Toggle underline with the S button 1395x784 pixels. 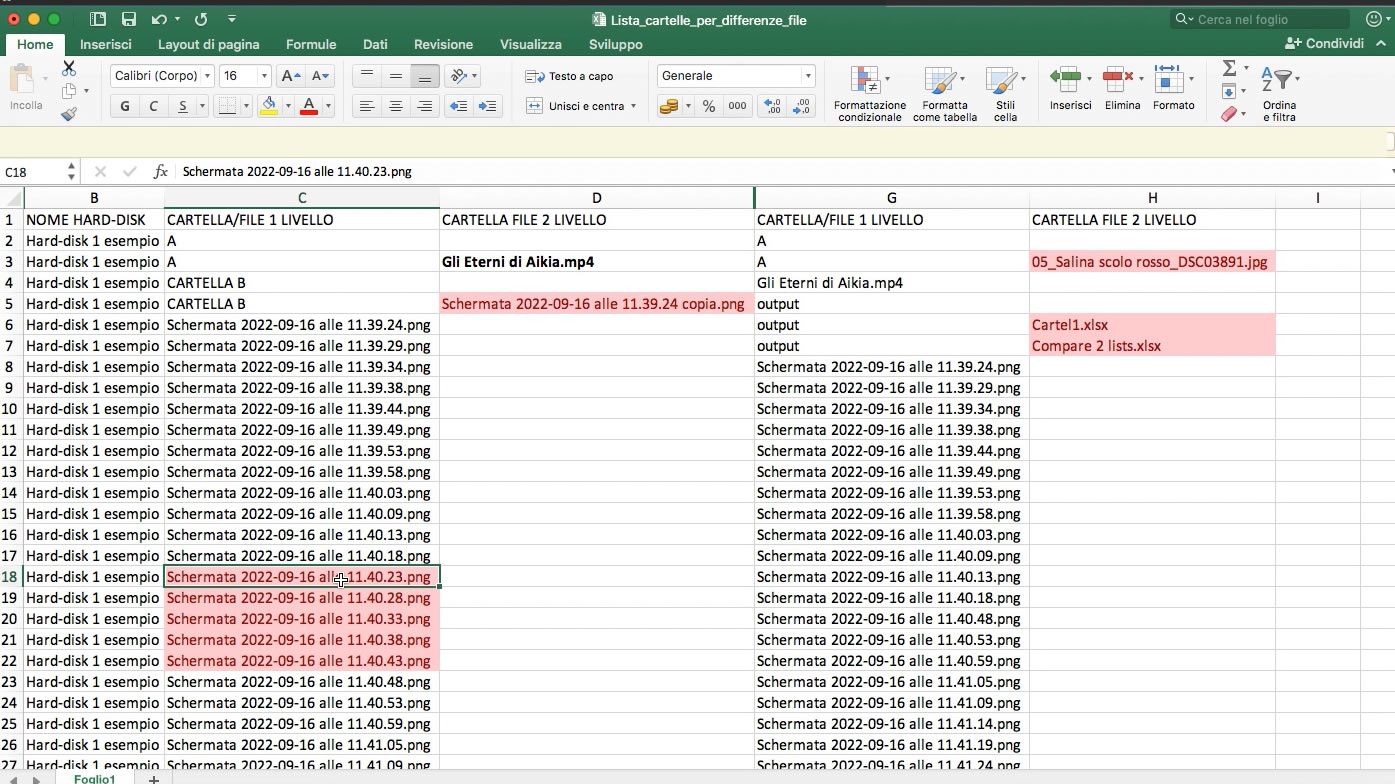click(x=183, y=106)
